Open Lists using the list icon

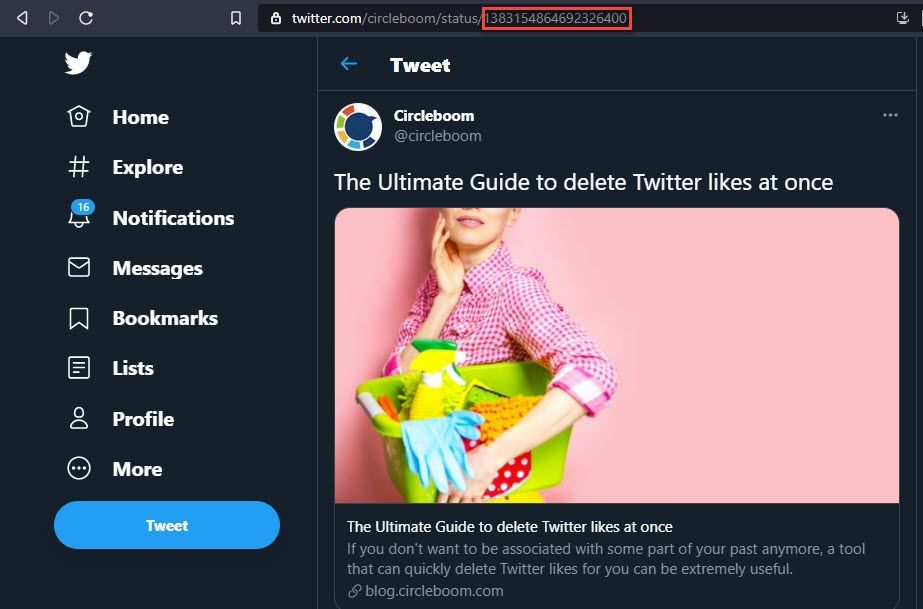tap(79, 368)
